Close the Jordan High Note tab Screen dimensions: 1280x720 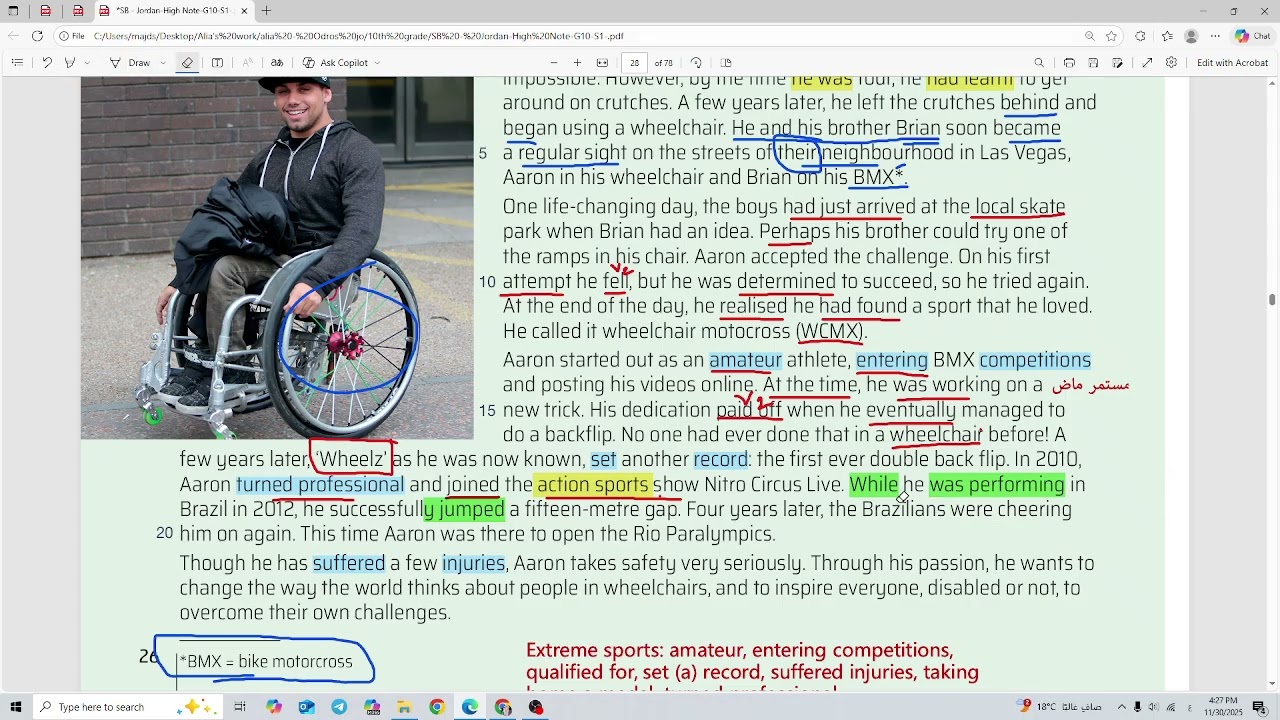point(244,11)
